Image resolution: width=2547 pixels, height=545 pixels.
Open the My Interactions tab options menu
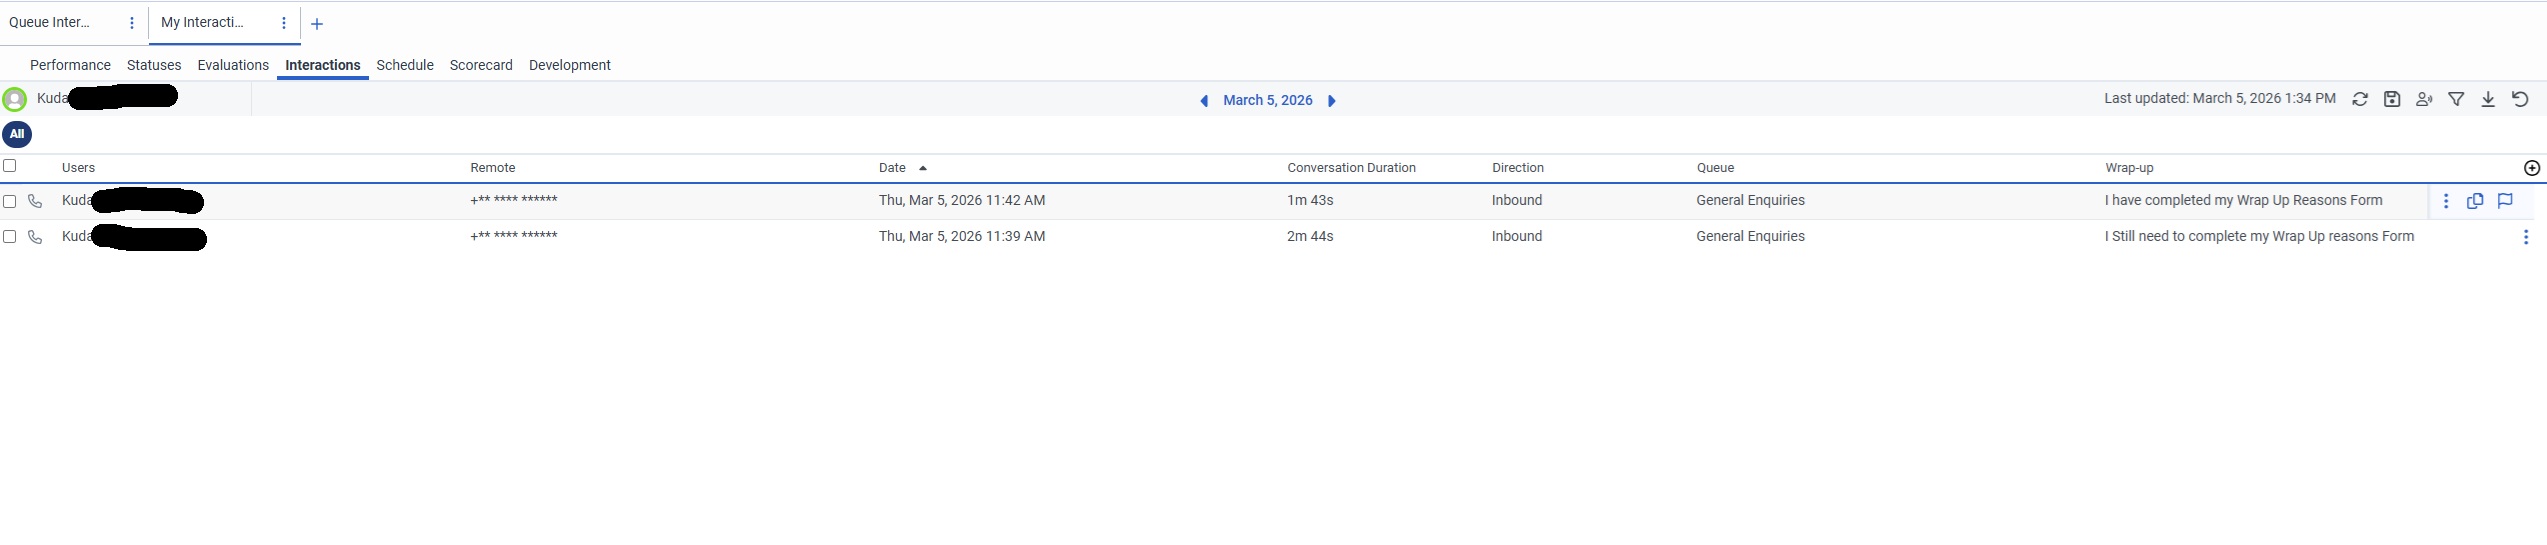click(x=284, y=23)
